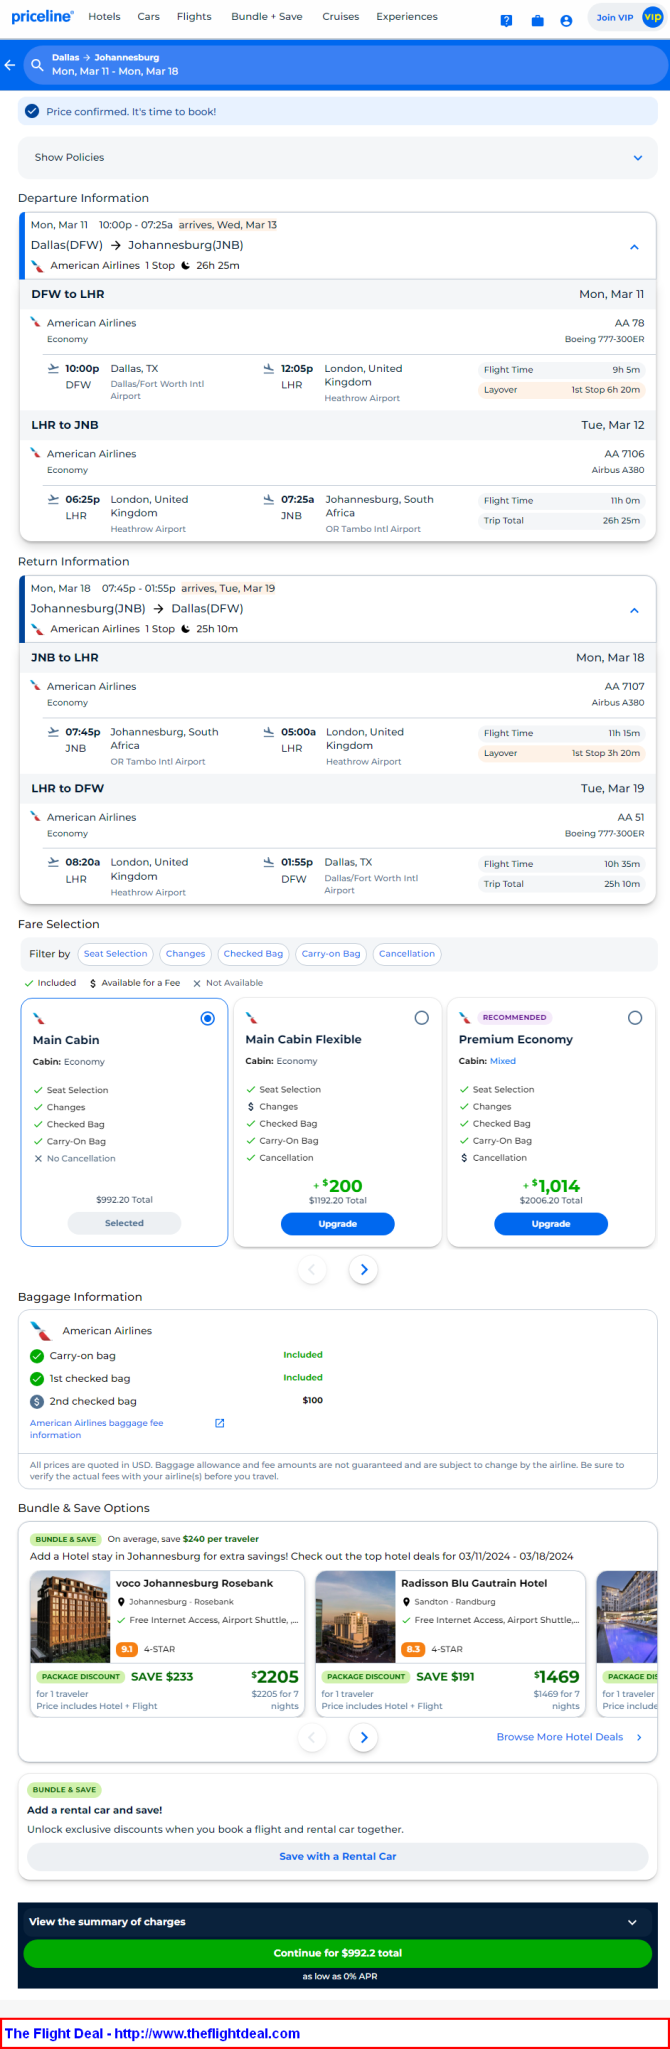Select the Main Cabin fare radio button
670x2049 pixels.
coord(207,1018)
